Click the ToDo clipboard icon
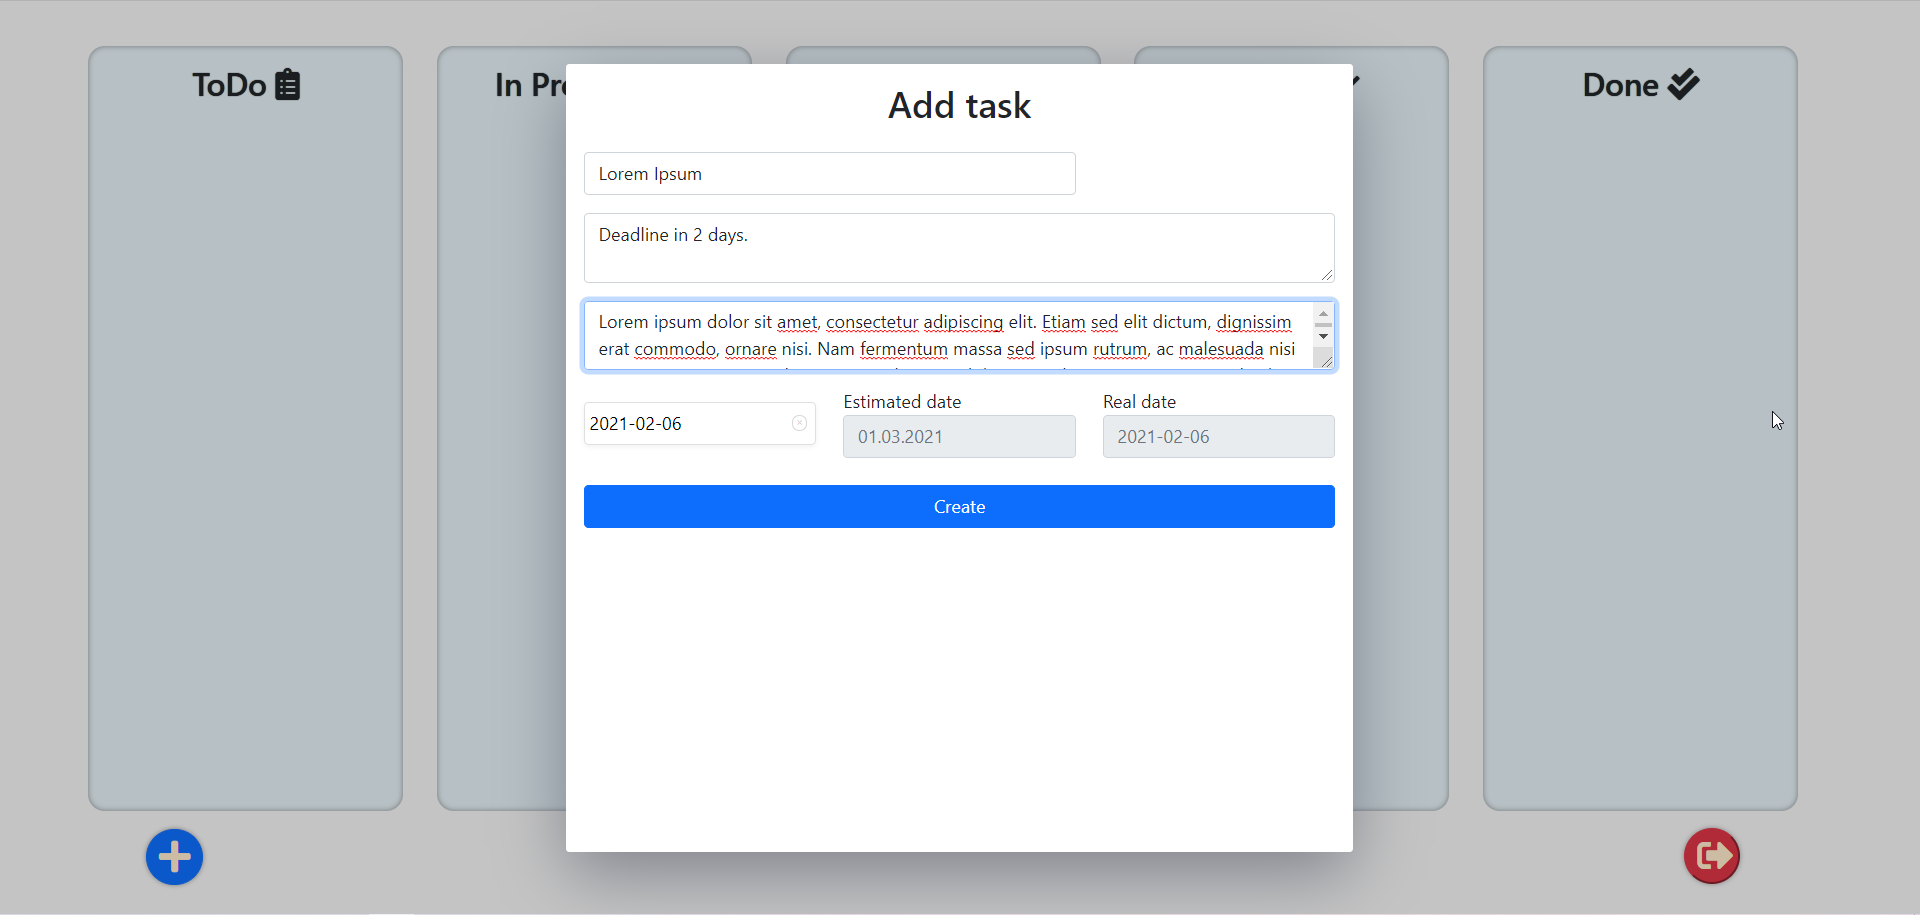 click(x=288, y=85)
